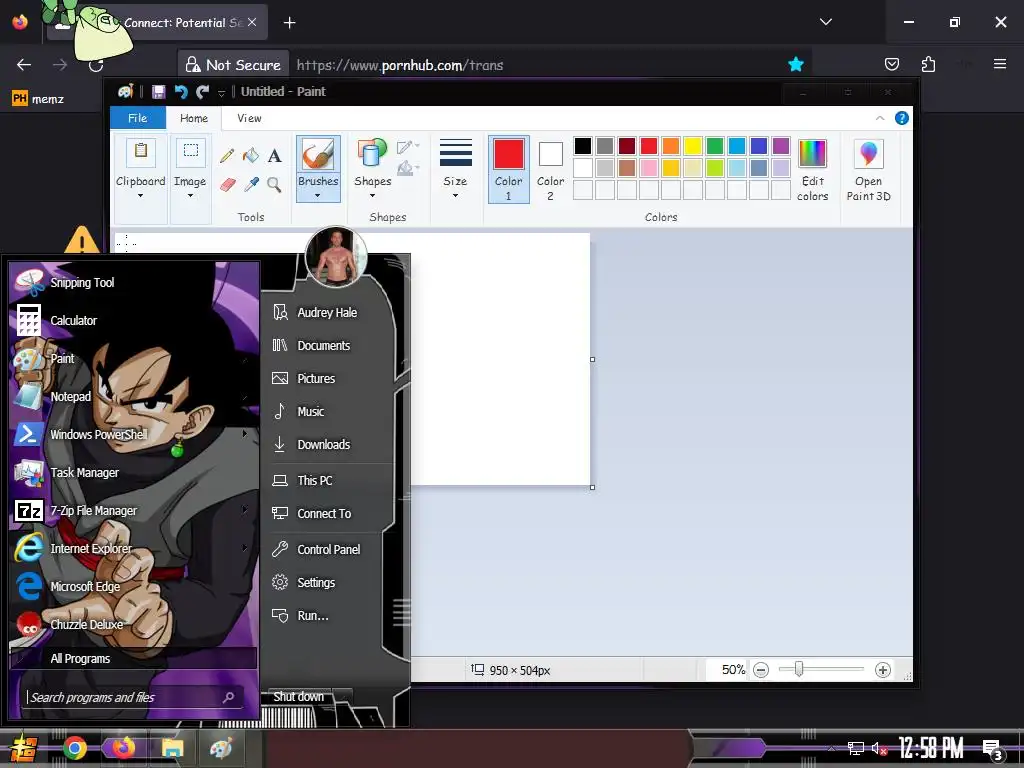Expand the Shapes dropdown arrow

tap(372, 195)
